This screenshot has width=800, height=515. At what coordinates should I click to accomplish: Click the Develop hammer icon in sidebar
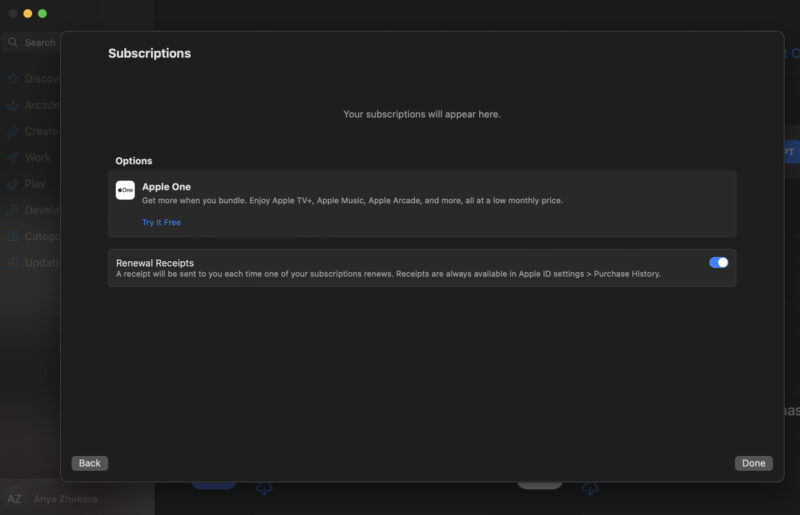pos(13,210)
